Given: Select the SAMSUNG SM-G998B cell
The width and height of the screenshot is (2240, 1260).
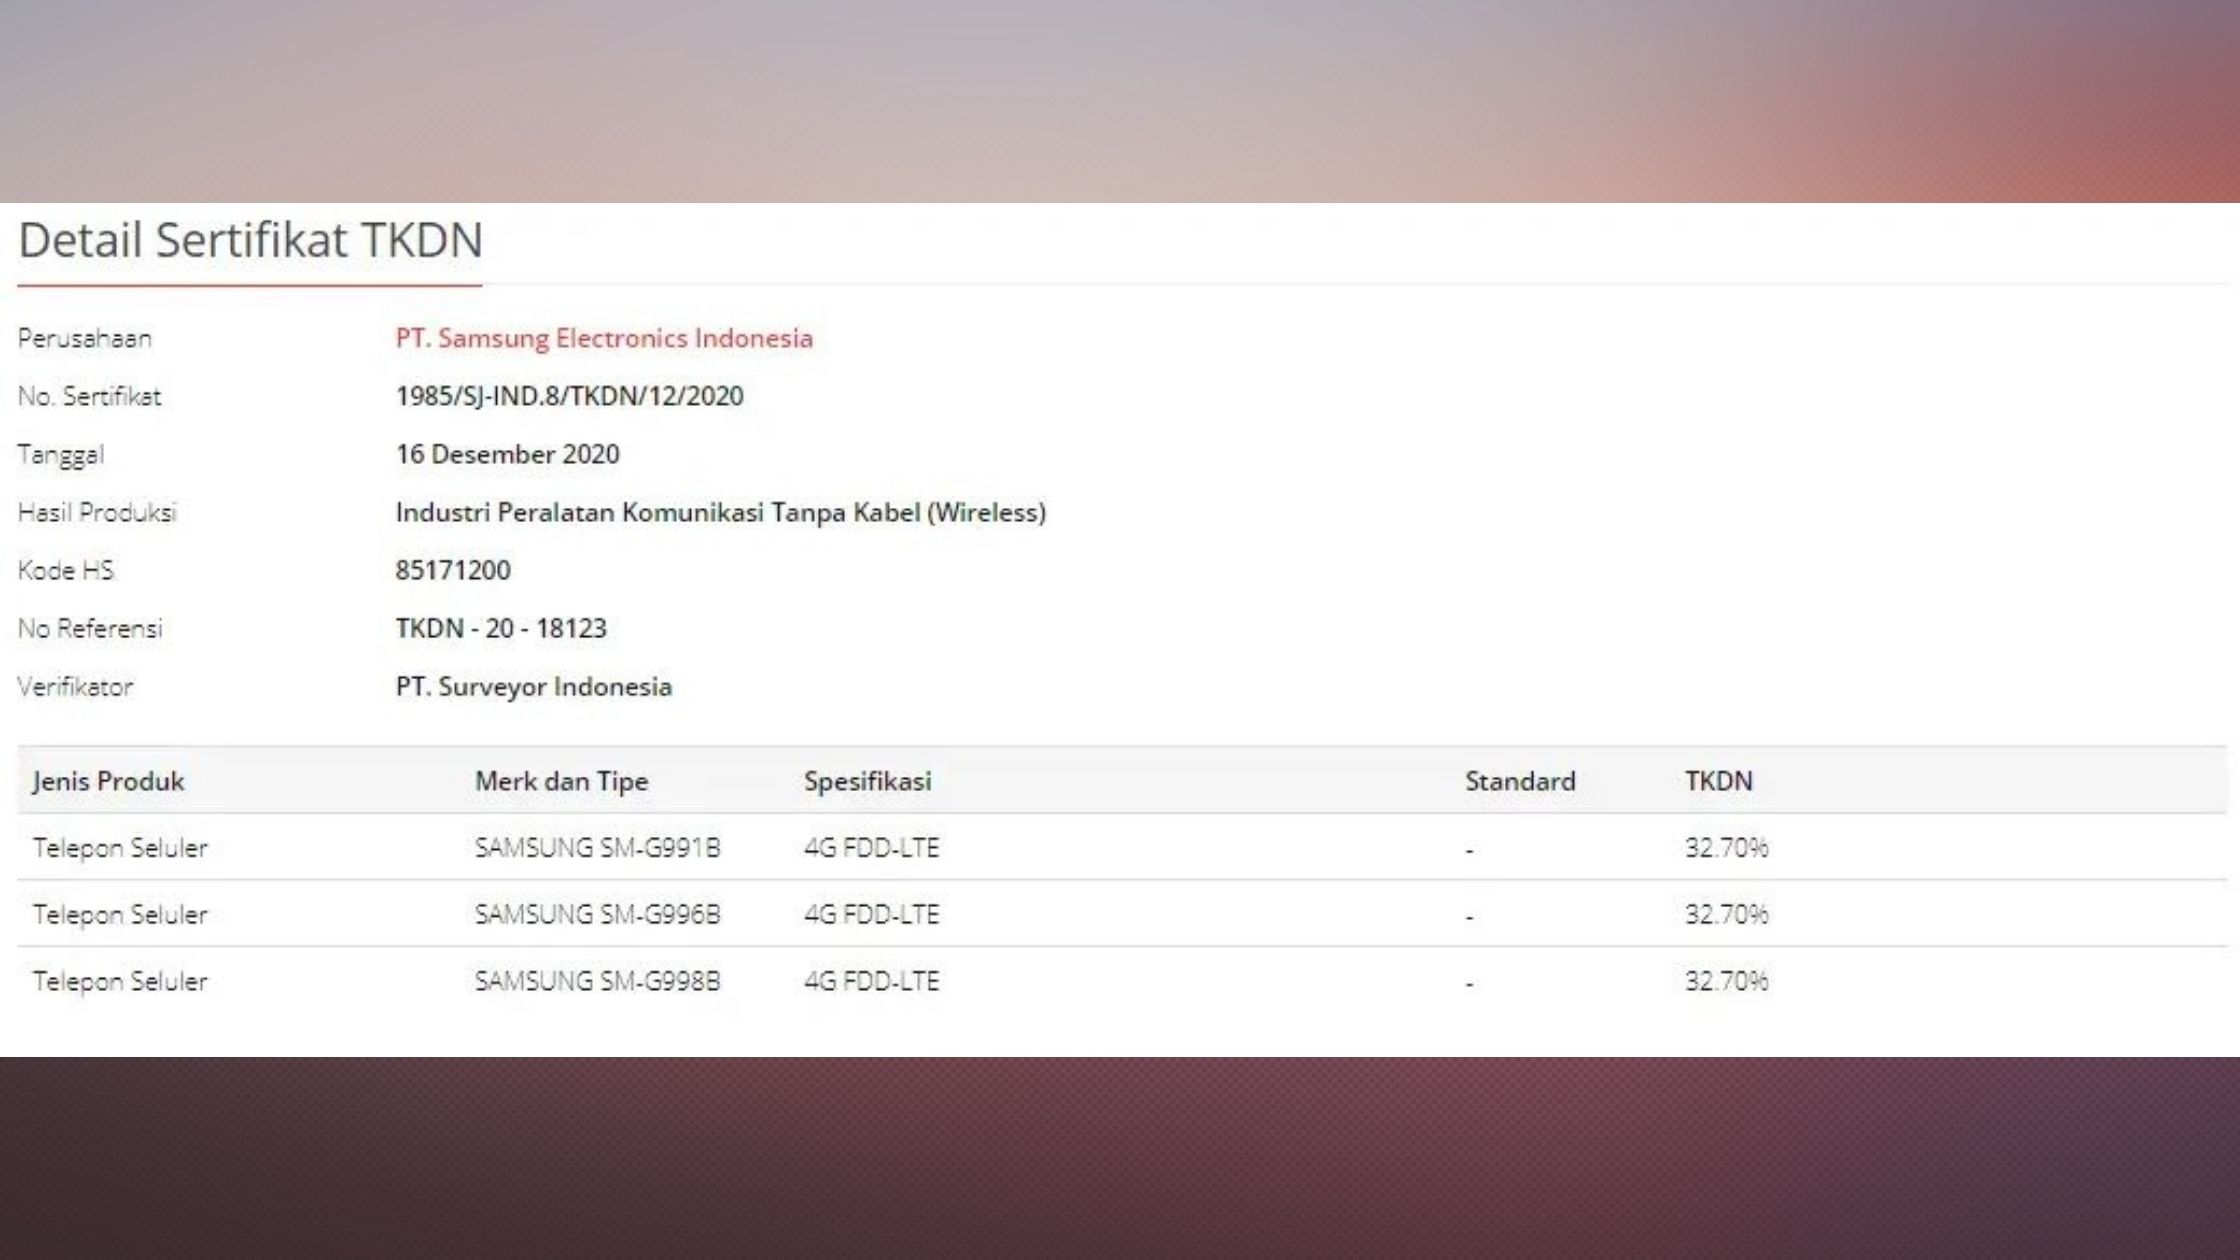Looking at the screenshot, I should (x=597, y=981).
